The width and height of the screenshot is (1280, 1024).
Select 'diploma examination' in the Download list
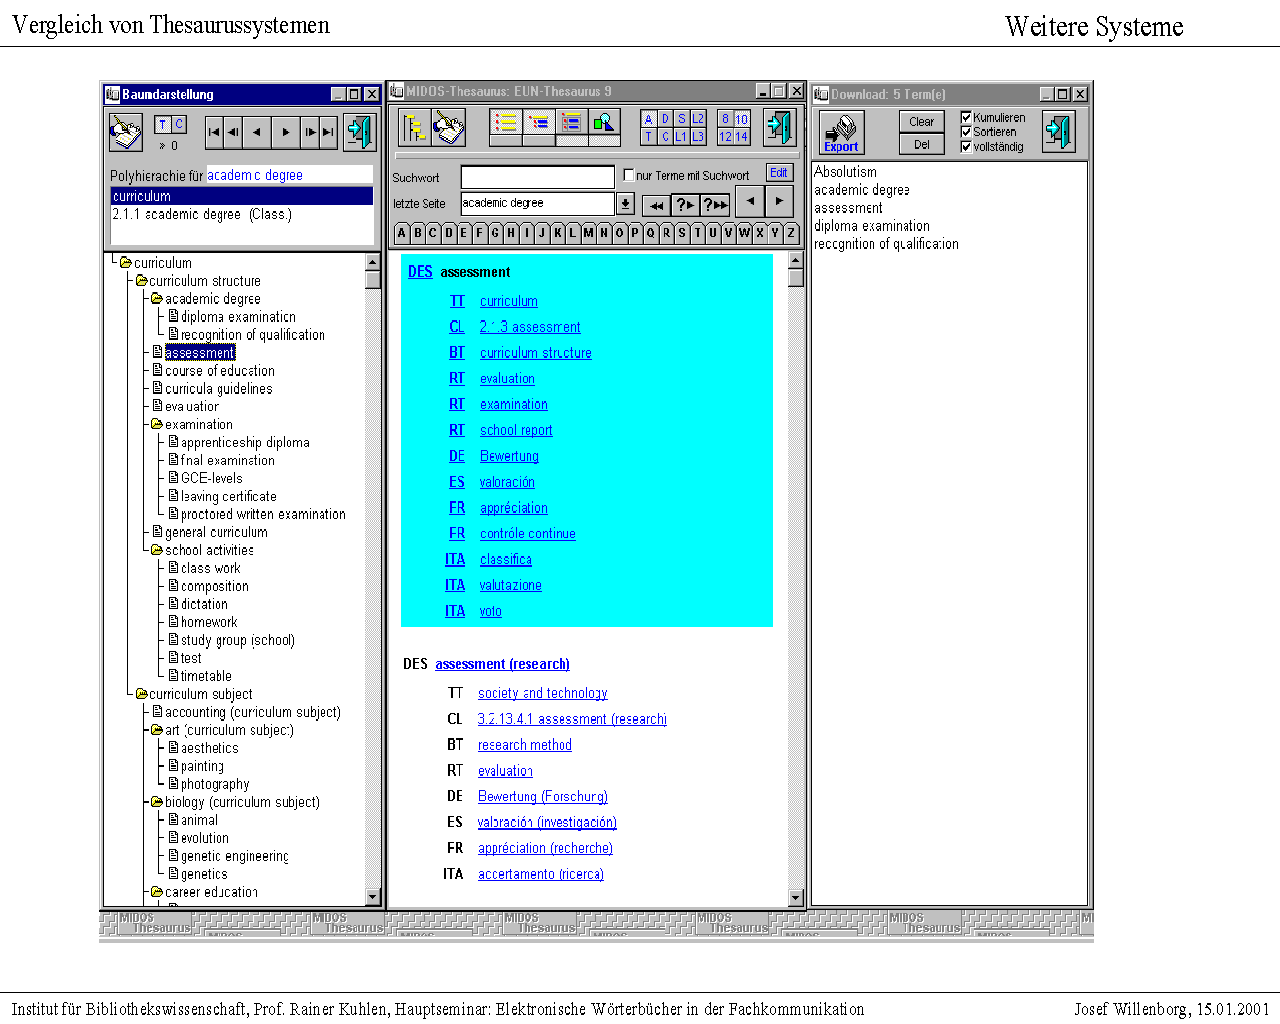[x=871, y=226]
